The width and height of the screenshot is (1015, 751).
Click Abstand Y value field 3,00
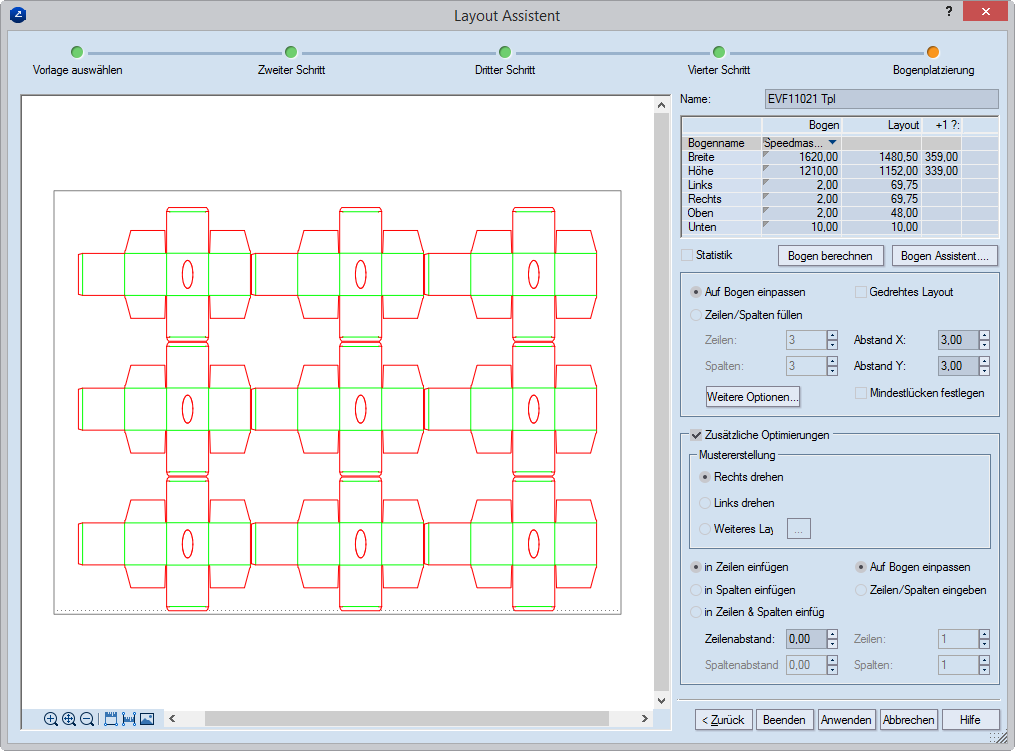click(x=959, y=366)
